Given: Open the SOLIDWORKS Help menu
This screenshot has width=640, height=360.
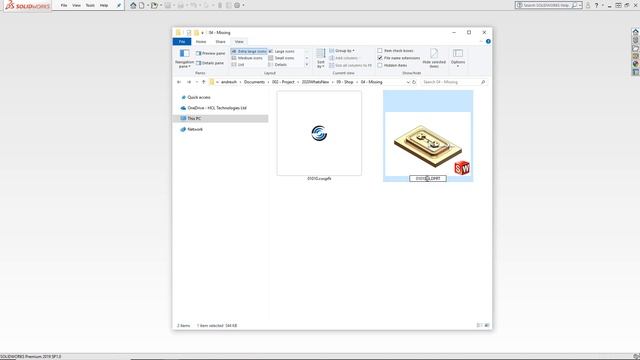Looking at the screenshot, I should pos(104,5).
